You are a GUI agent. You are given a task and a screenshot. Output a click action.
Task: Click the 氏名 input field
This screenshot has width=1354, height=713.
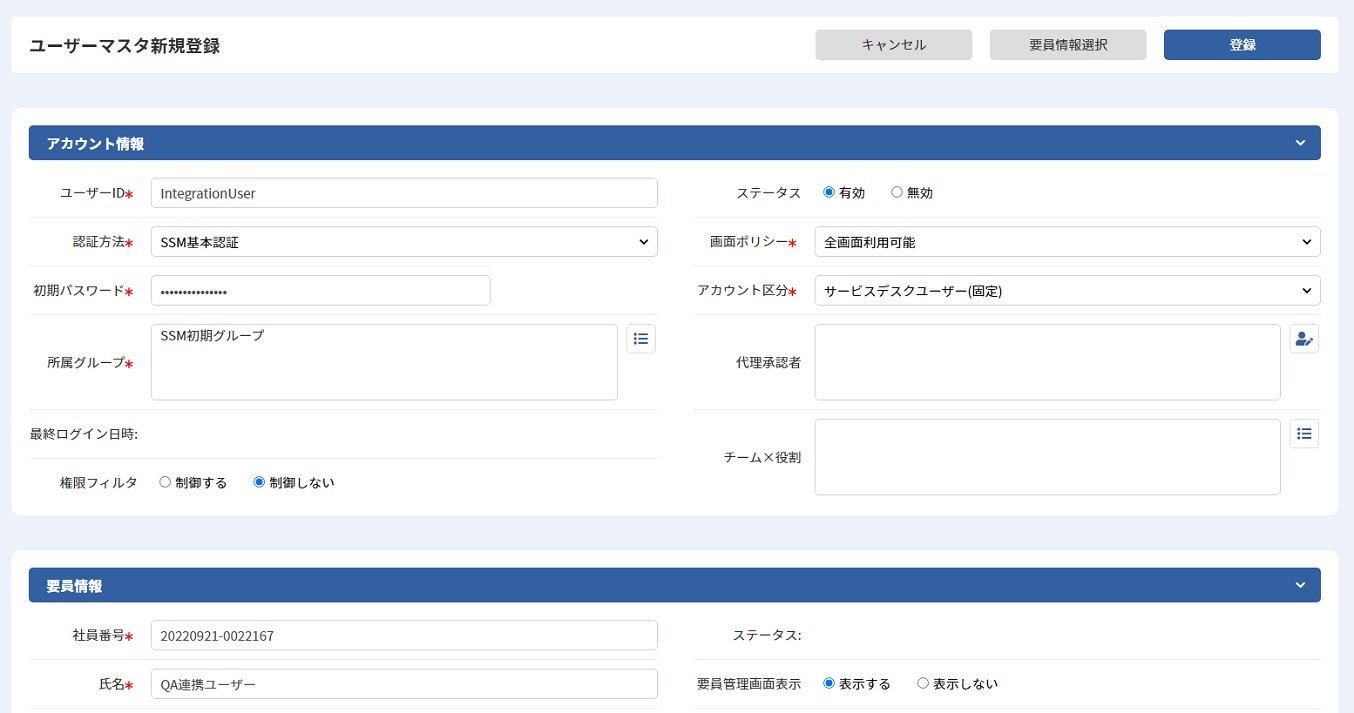click(x=404, y=684)
